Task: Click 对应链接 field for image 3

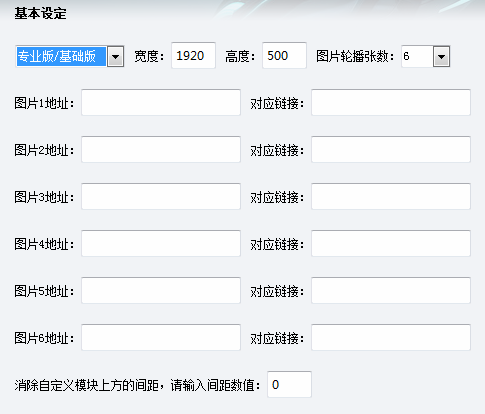Action: tap(391, 196)
